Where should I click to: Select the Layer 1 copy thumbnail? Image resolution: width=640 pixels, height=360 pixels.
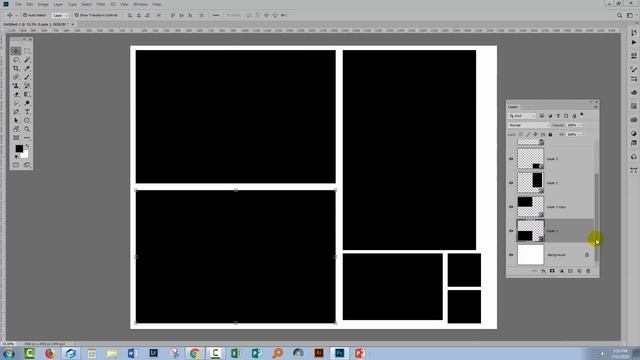click(531, 207)
